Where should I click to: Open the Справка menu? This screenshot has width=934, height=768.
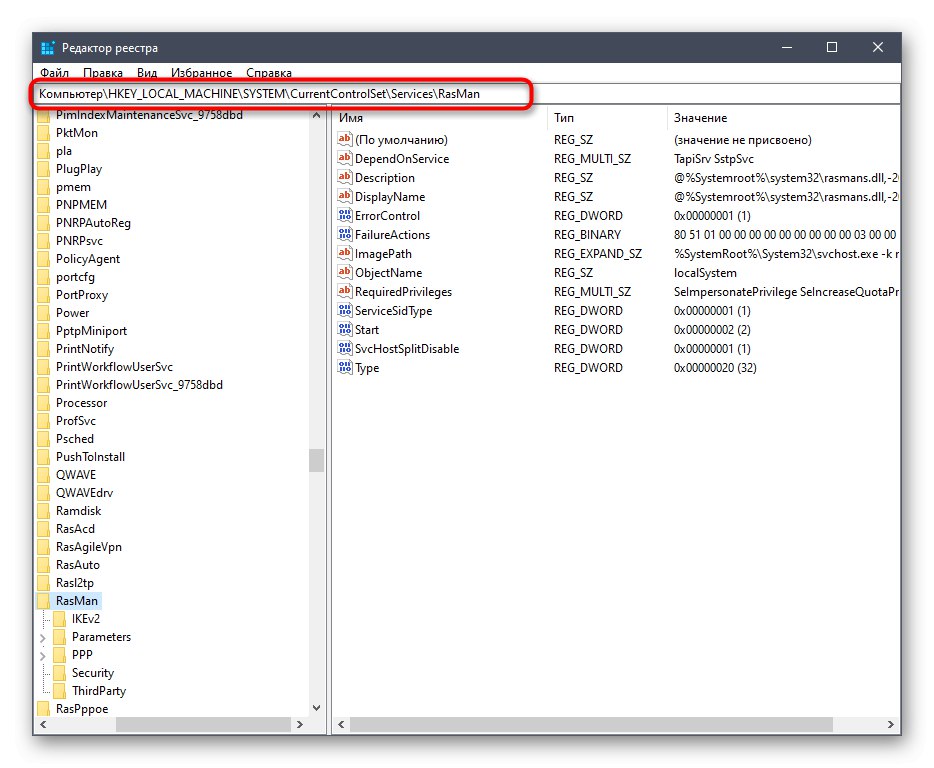pos(269,73)
